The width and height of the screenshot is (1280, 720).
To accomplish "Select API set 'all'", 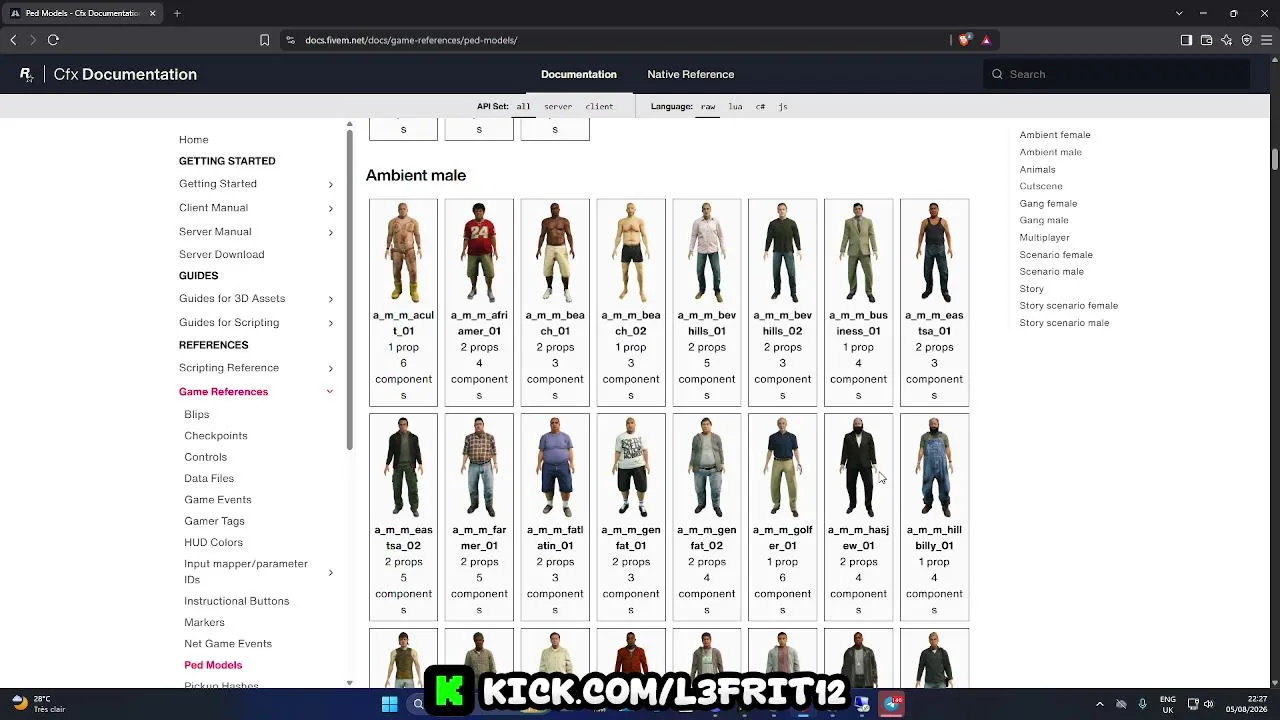I will tap(523, 106).
